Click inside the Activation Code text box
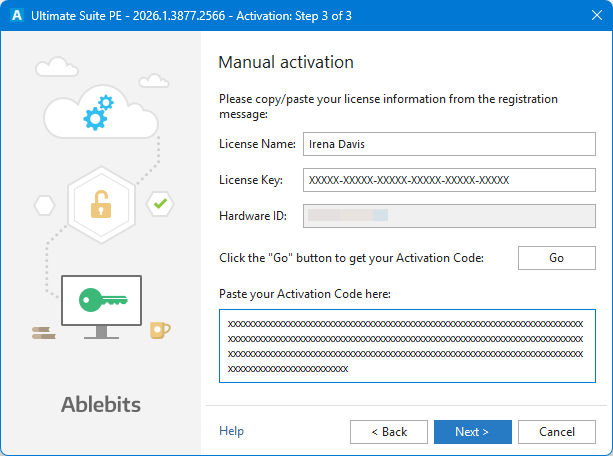Screen dimensions: 613x456 [407, 346]
